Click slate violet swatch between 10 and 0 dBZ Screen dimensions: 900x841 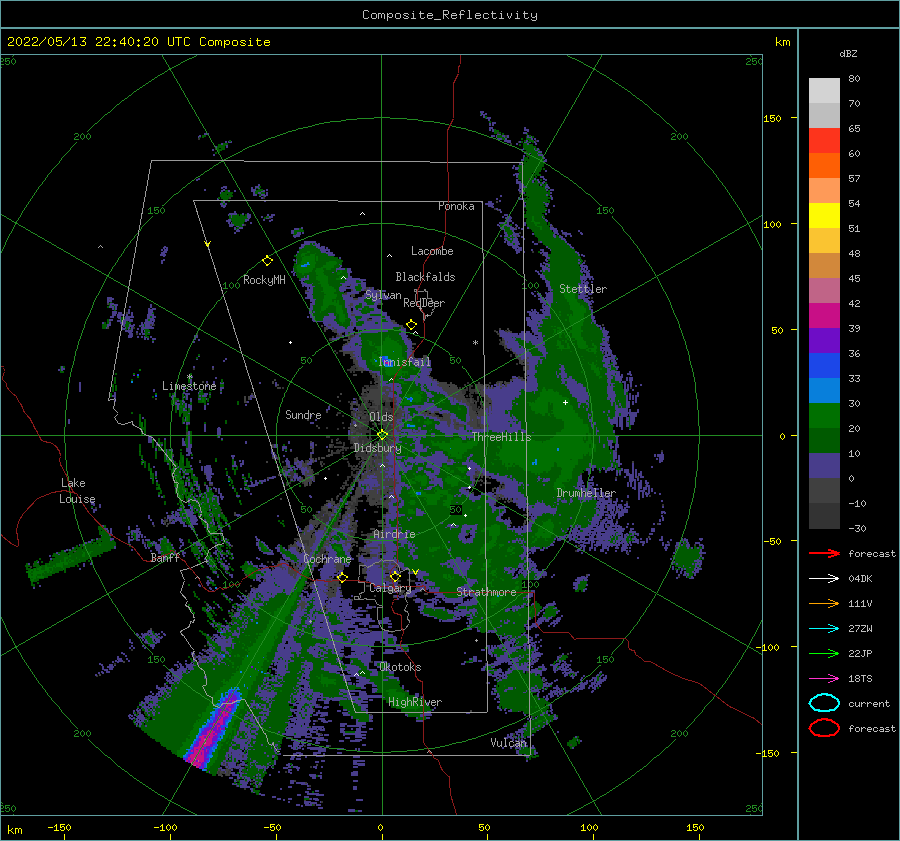pyautogui.click(x=824, y=466)
